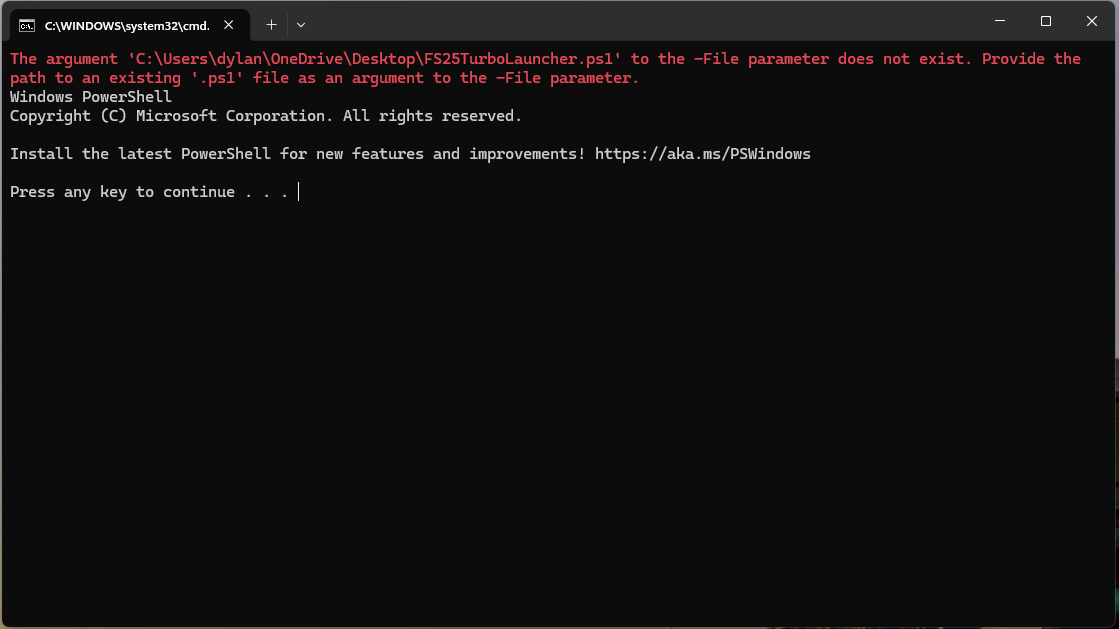Screen dimensions: 1119x629
Task: Close the terminal window
Action: (1092, 21)
